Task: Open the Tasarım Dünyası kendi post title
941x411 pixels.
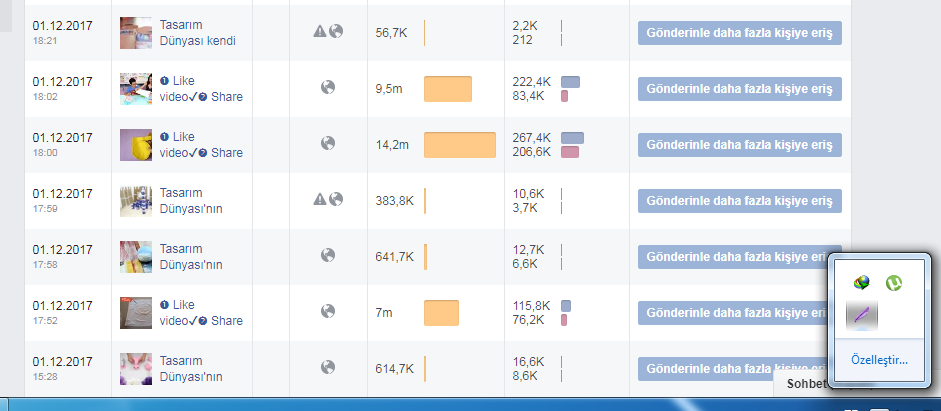Action: [197, 33]
